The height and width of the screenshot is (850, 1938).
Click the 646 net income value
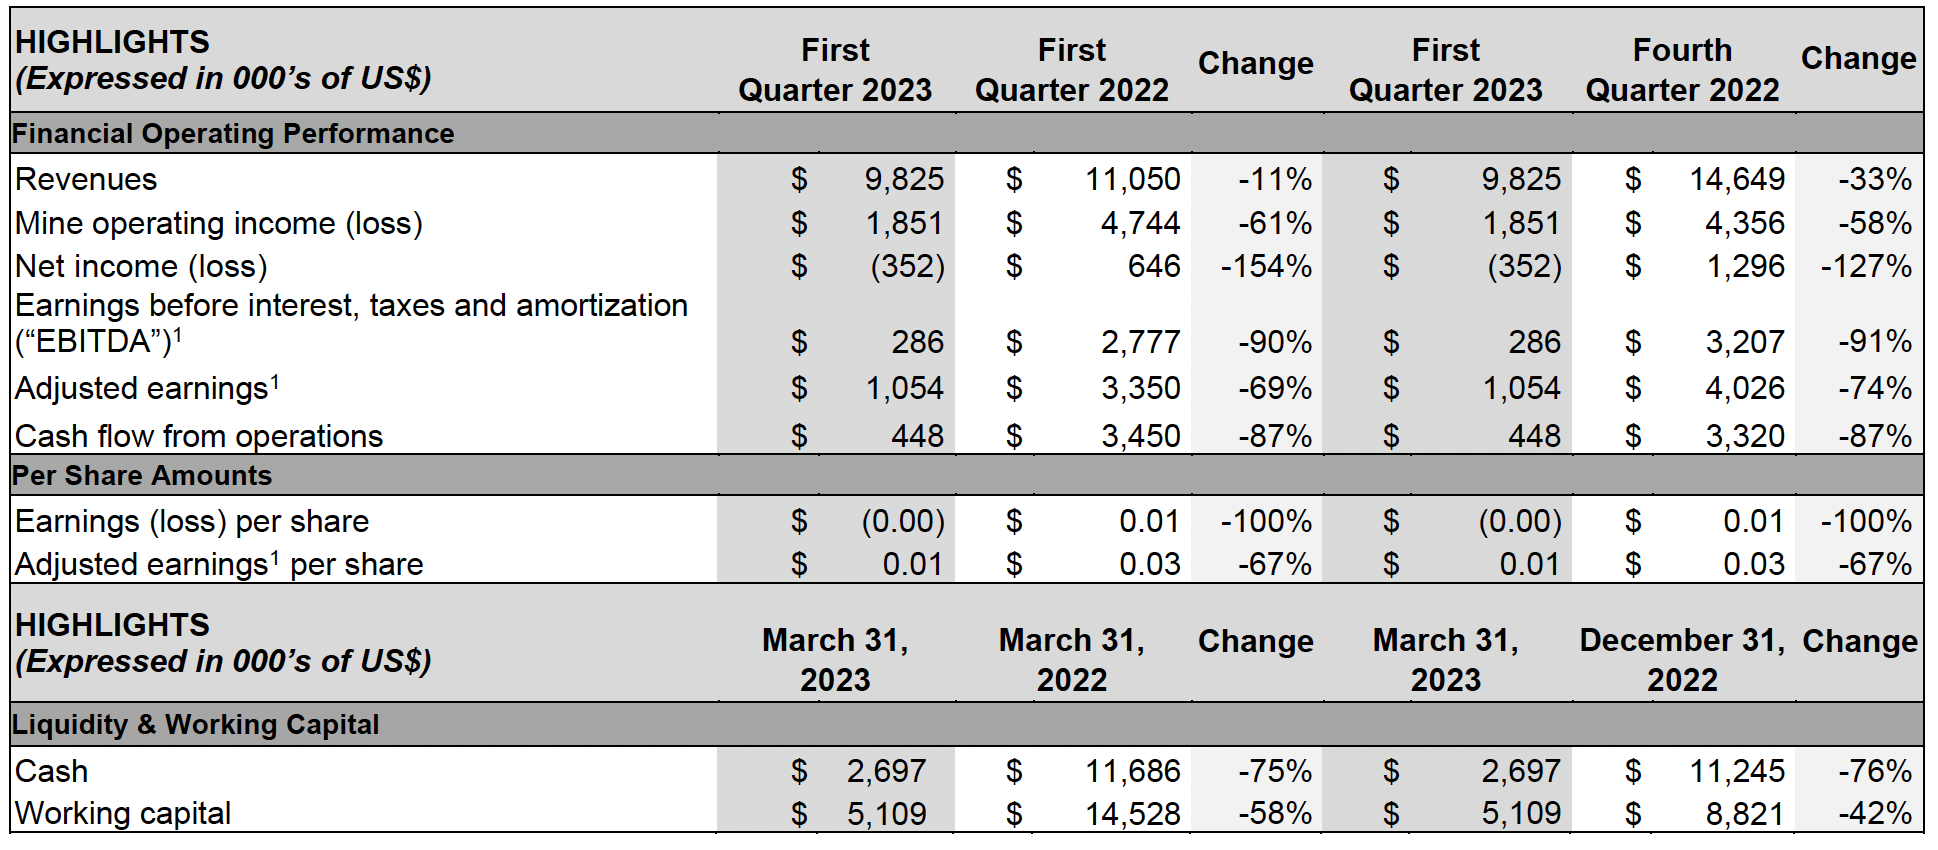pyautogui.click(x=1154, y=267)
